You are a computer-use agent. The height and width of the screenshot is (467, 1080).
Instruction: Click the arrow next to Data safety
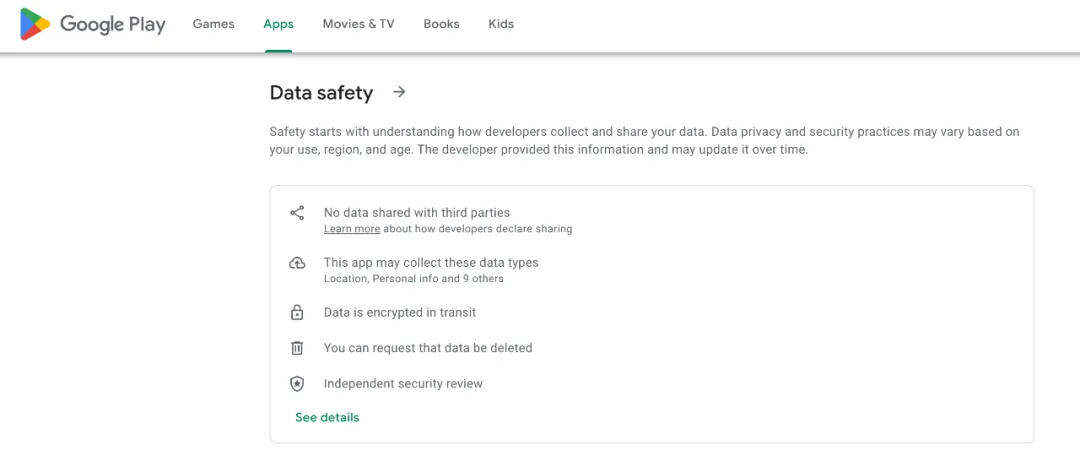(x=399, y=92)
